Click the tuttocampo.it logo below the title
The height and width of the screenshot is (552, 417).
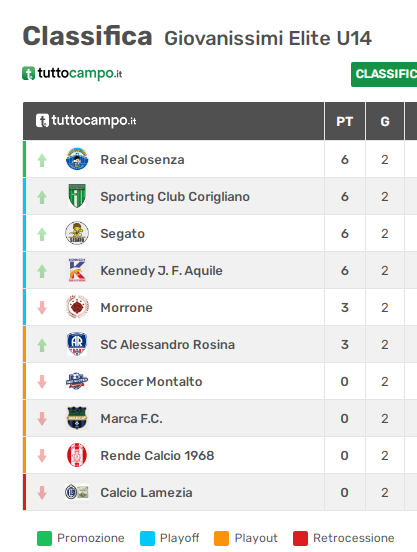(x=72, y=73)
